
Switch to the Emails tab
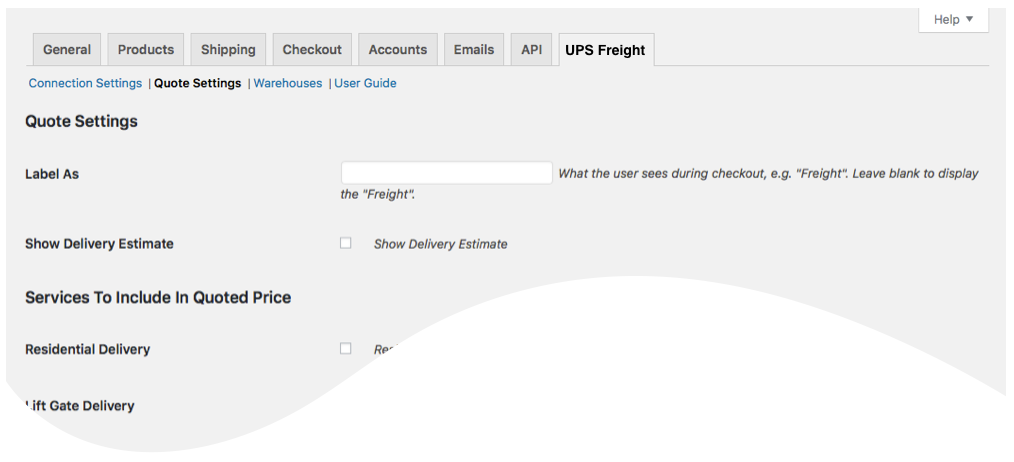pos(474,49)
